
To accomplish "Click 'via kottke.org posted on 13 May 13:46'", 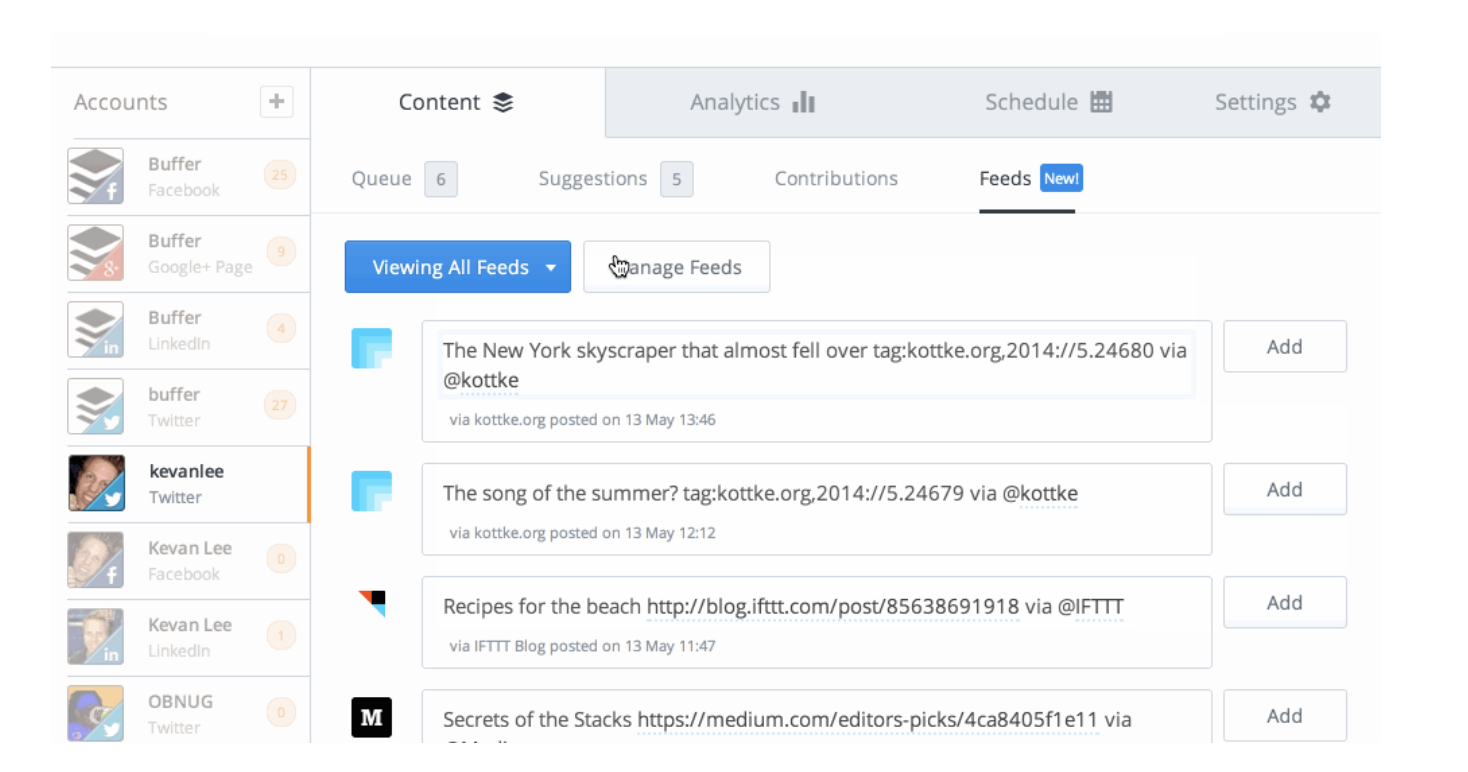I will [583, 420].
